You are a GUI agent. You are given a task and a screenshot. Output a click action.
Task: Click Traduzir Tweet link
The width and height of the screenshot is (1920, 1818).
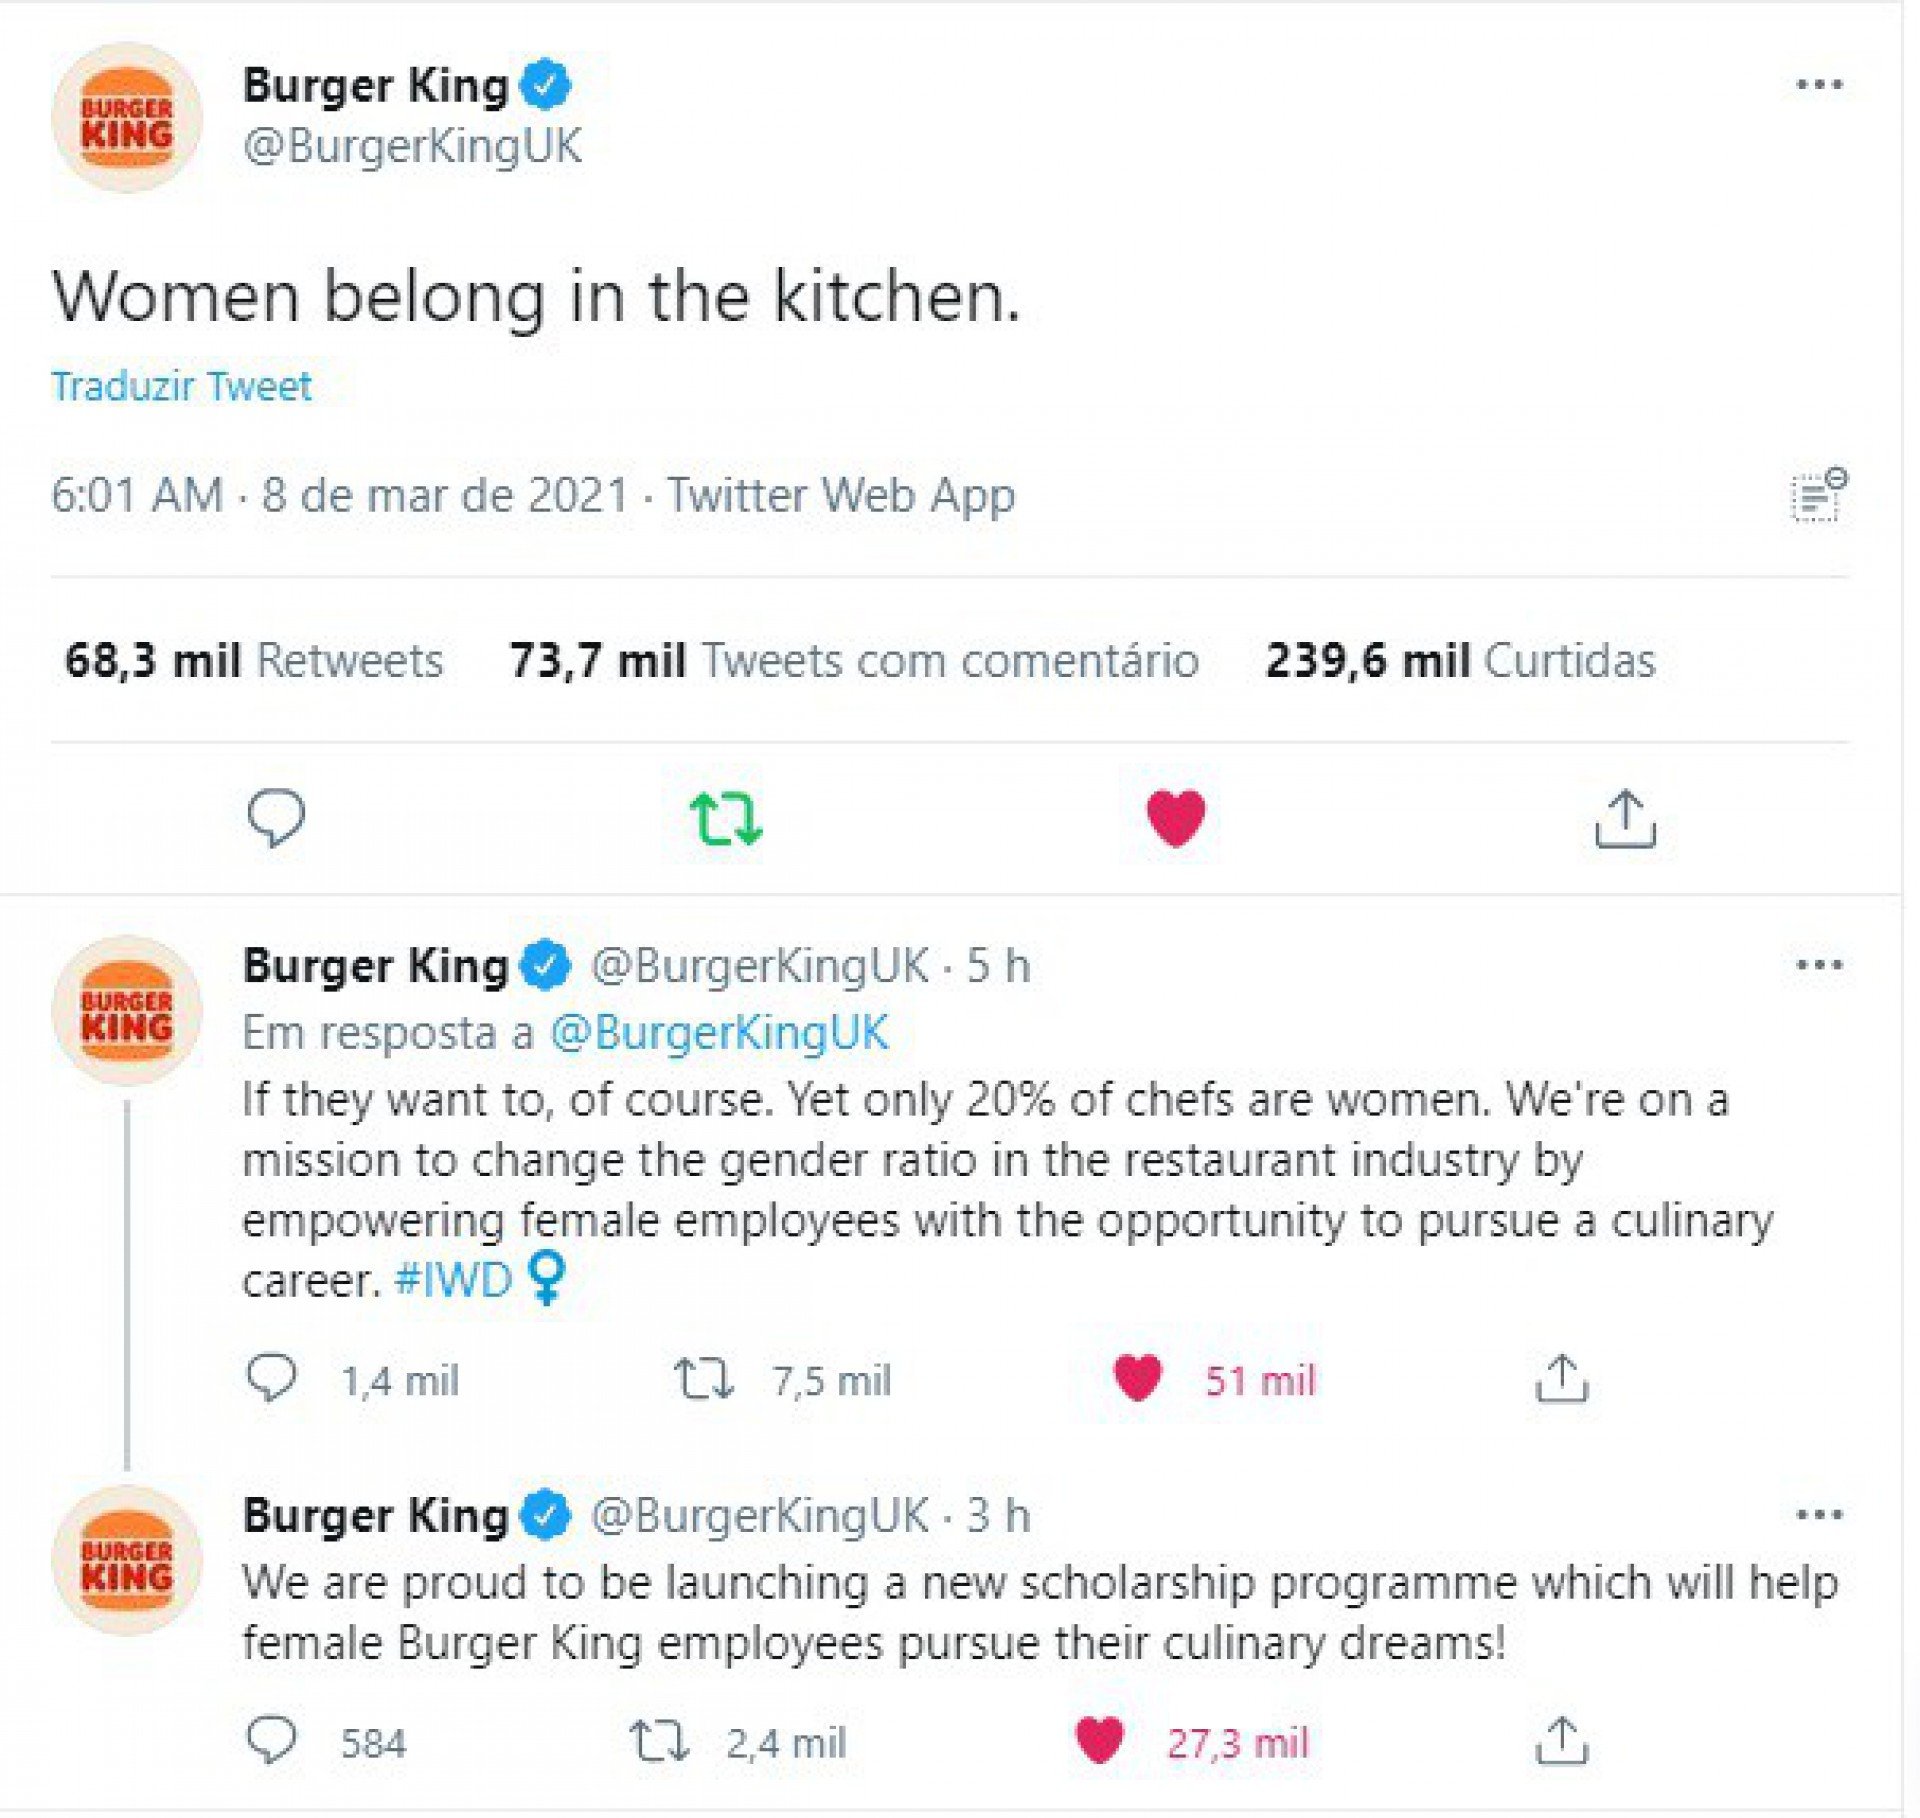181,387
